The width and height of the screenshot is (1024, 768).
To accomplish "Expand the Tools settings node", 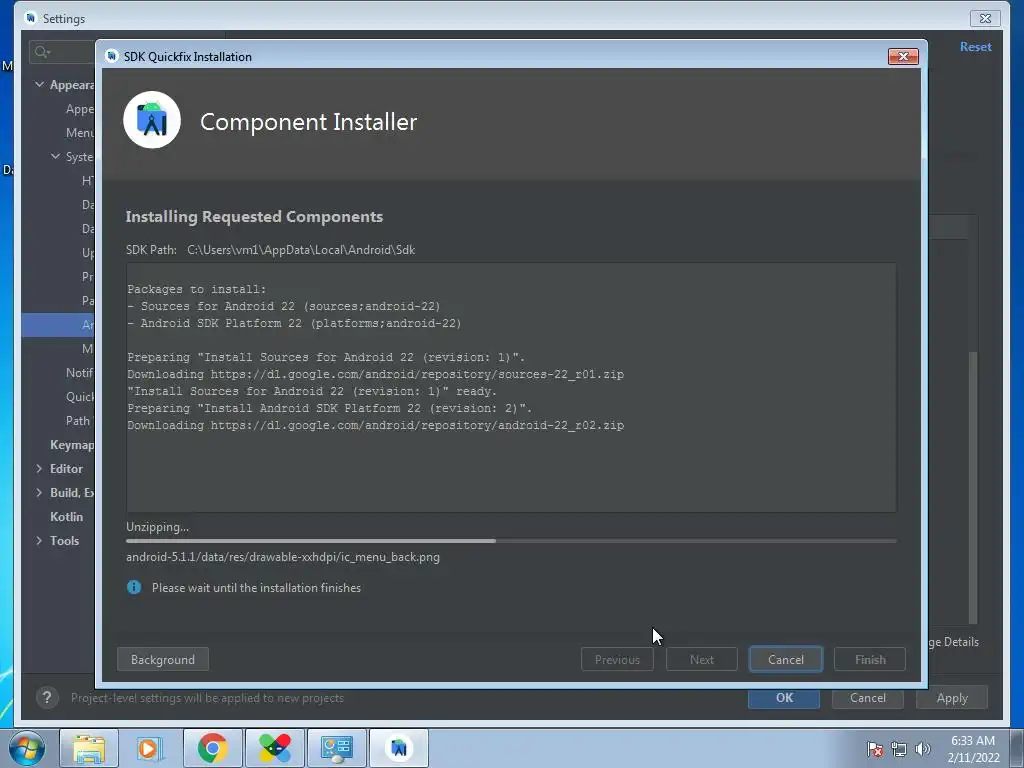I will 39,540.
